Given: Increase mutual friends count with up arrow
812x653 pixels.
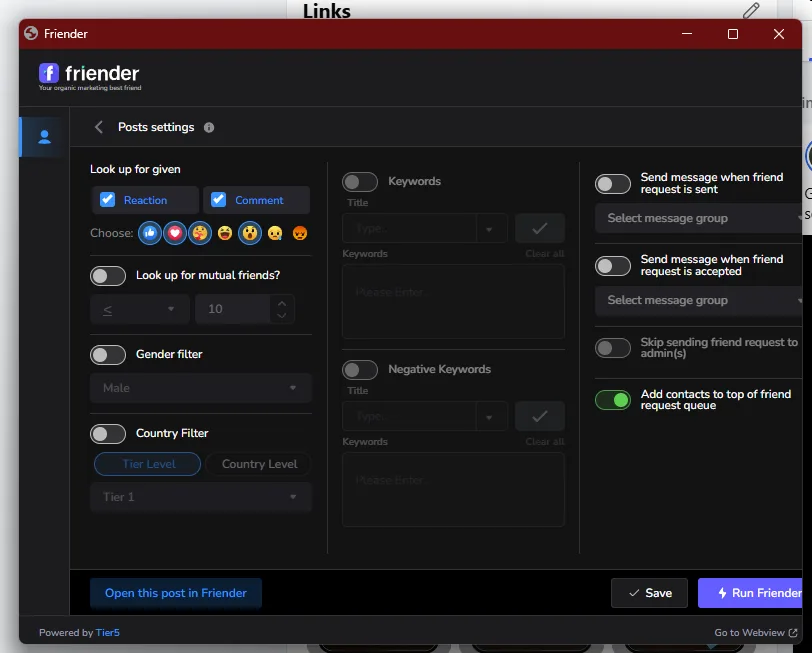Looking at the screenshot, I should point(282,303).
